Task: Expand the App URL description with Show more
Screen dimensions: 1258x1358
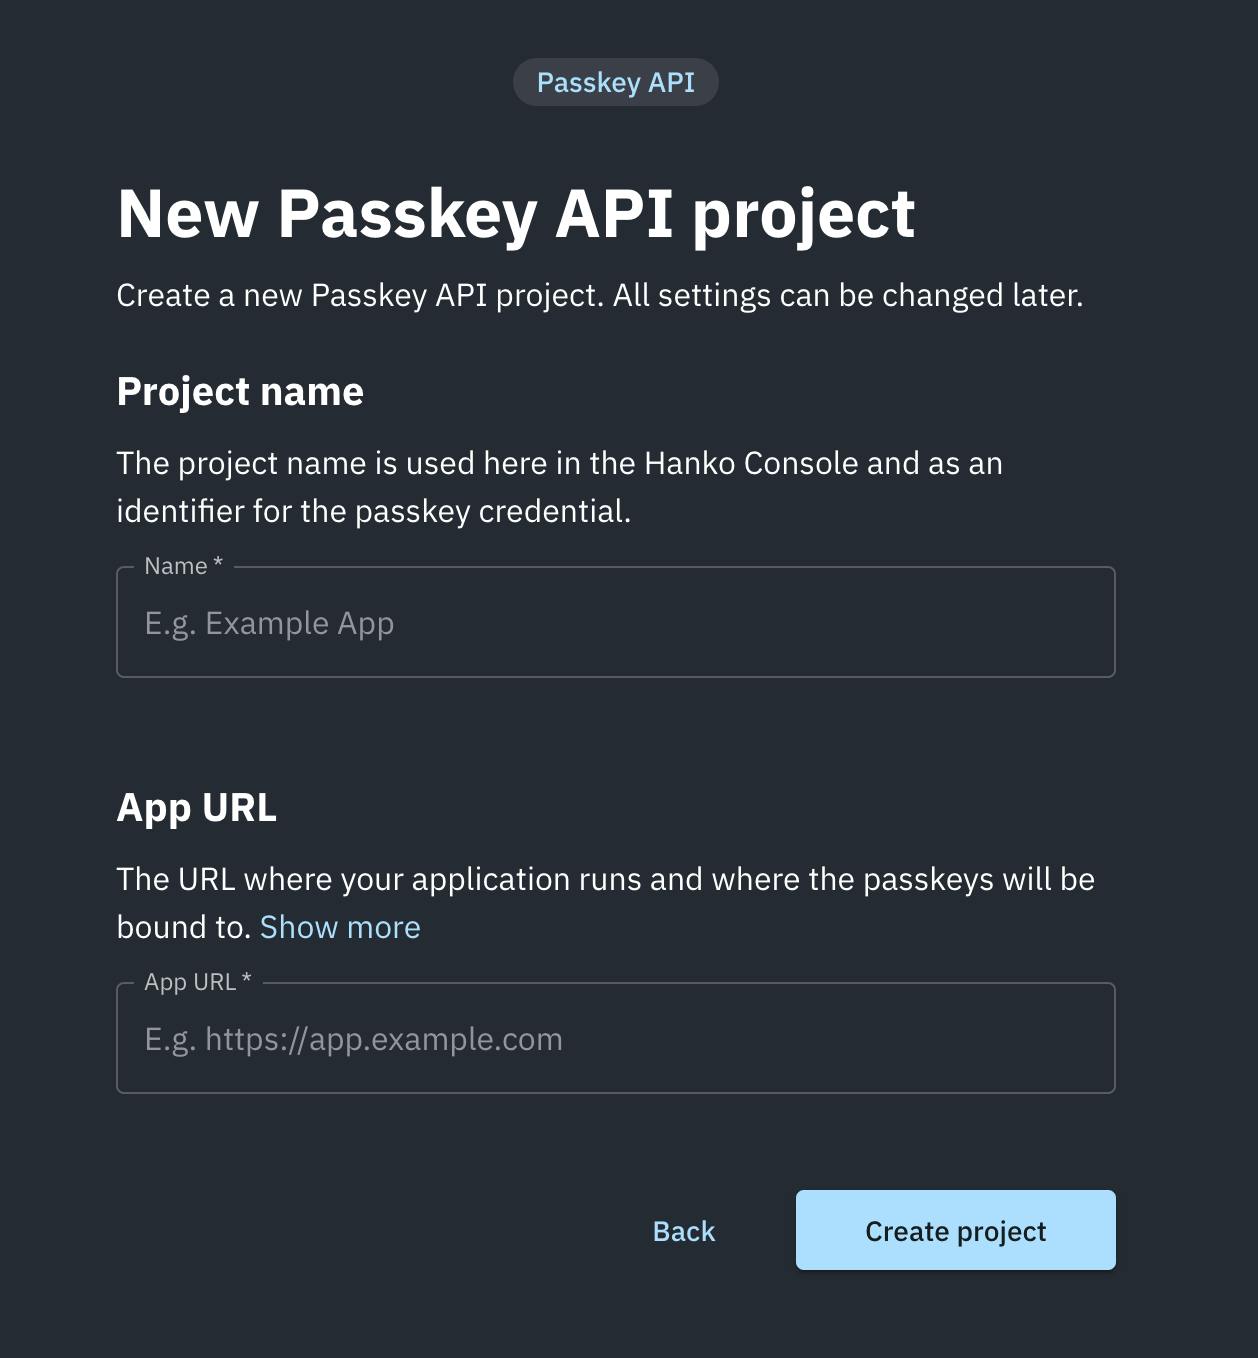Action: [x=340, y=926]
